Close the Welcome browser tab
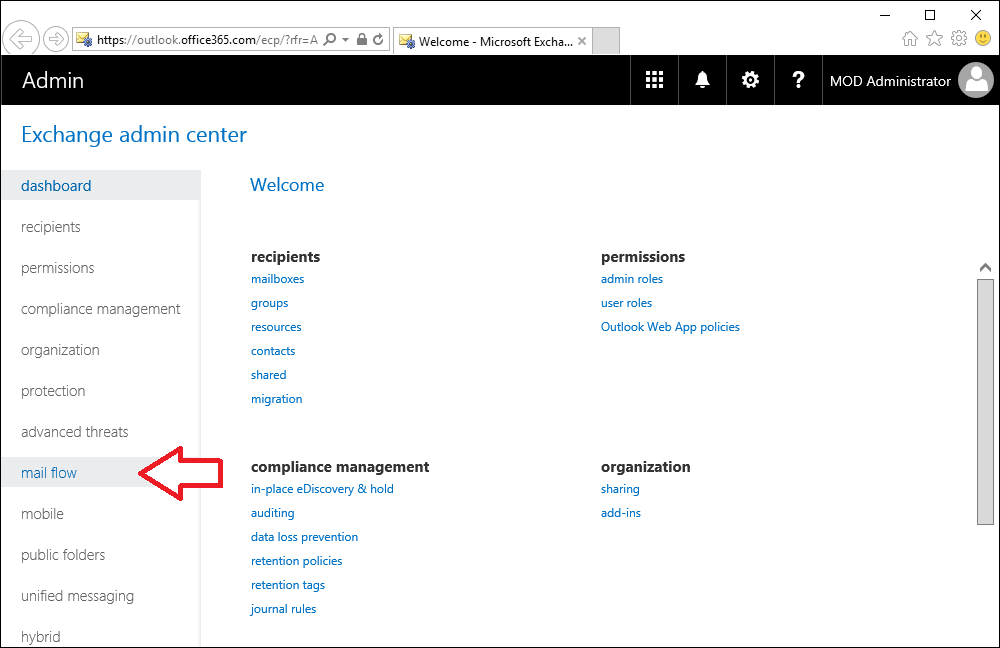Image resolution: width=1000 pixels, height=648 pixels. [582, 41]
